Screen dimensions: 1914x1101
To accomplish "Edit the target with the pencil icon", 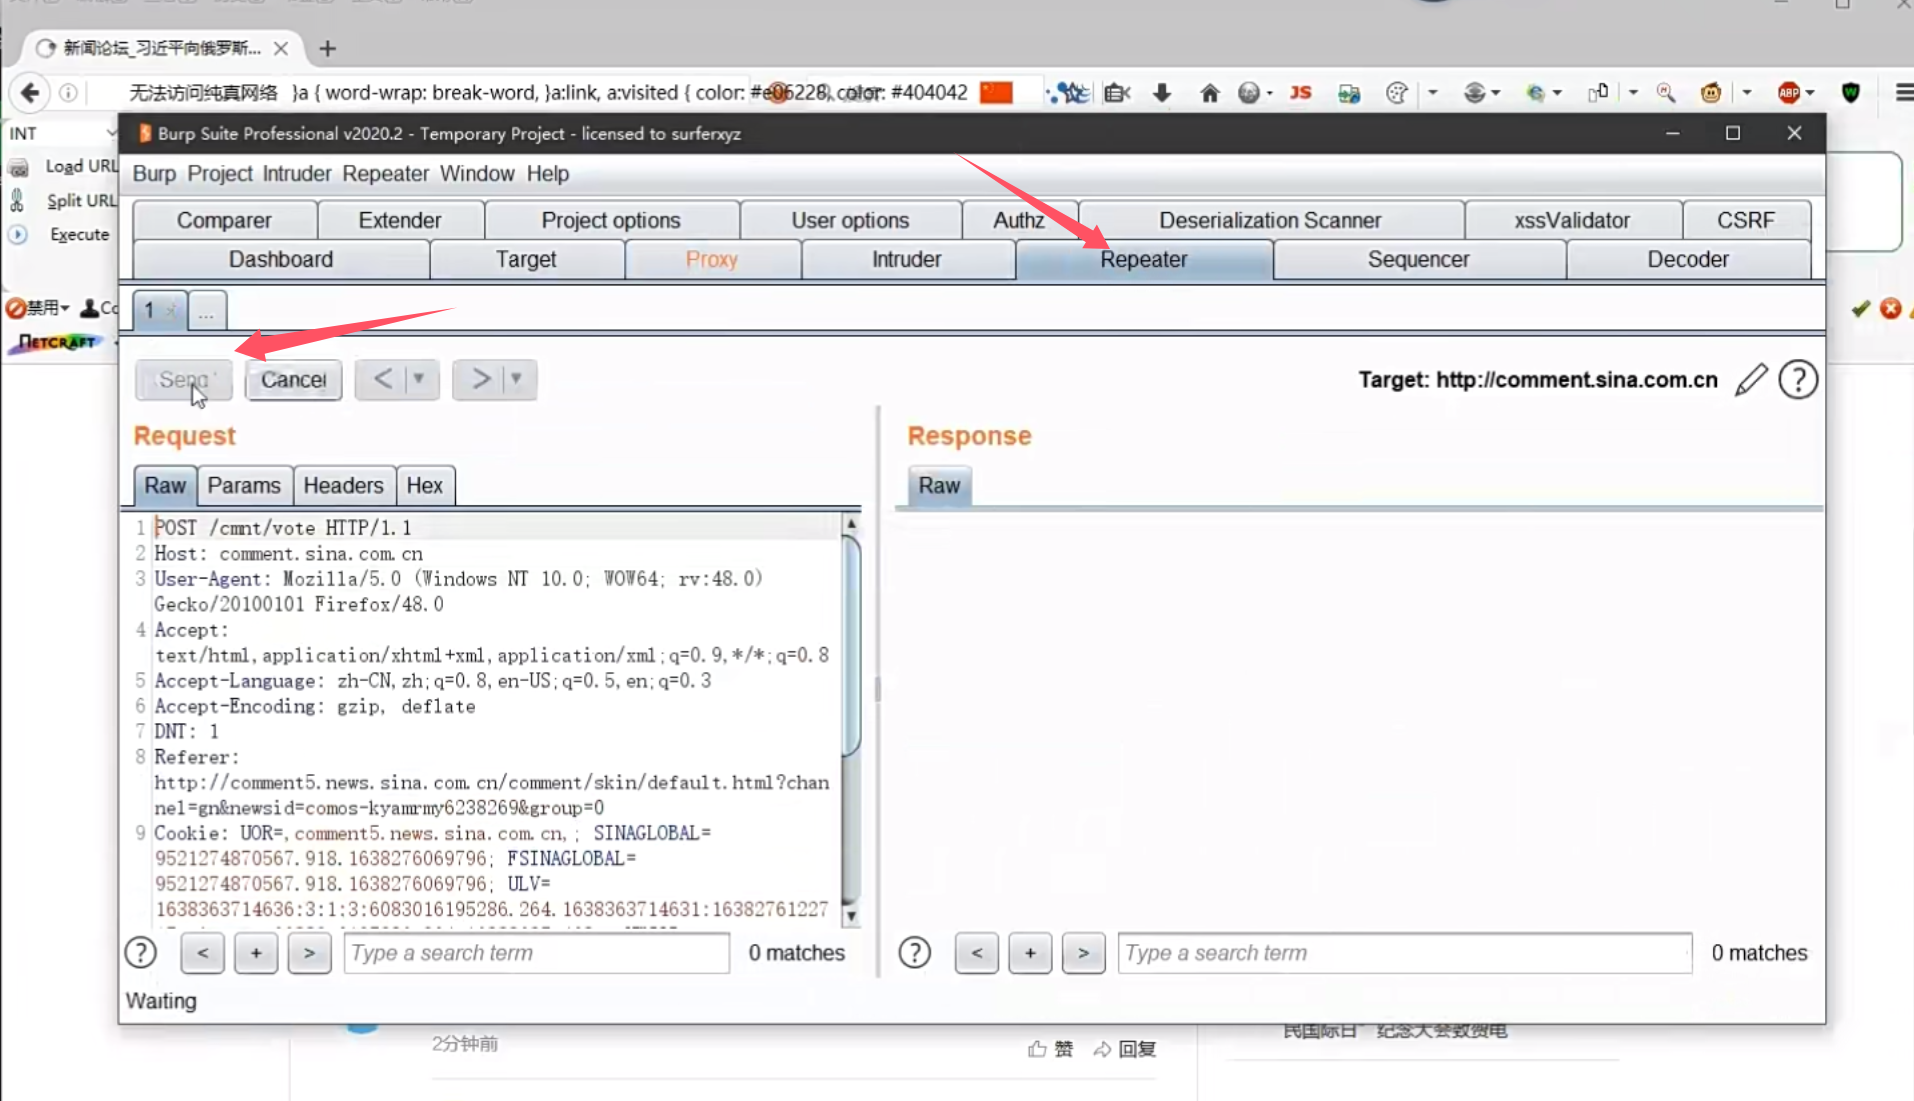I will (1751, 380).
